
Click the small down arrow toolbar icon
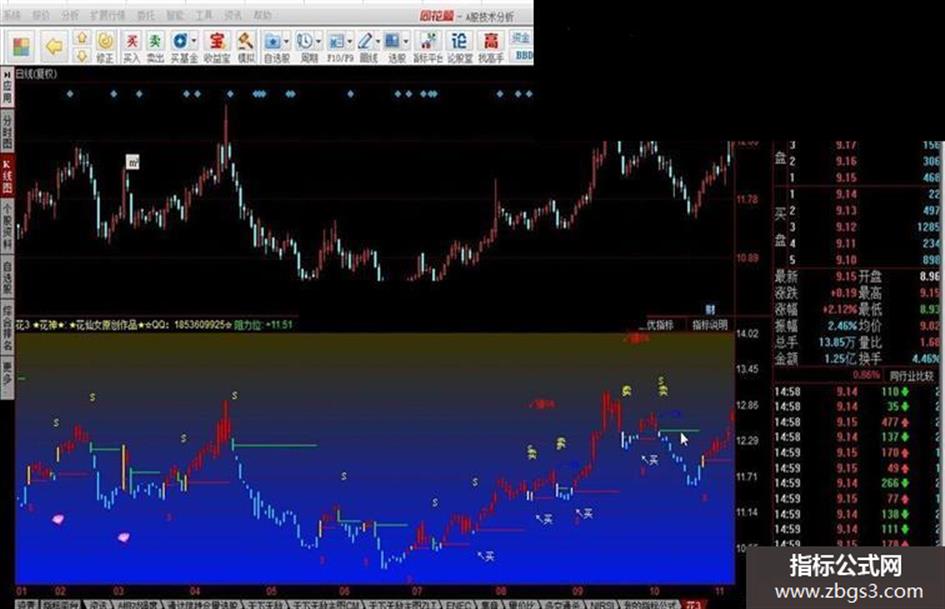click(x=82, y=55)
